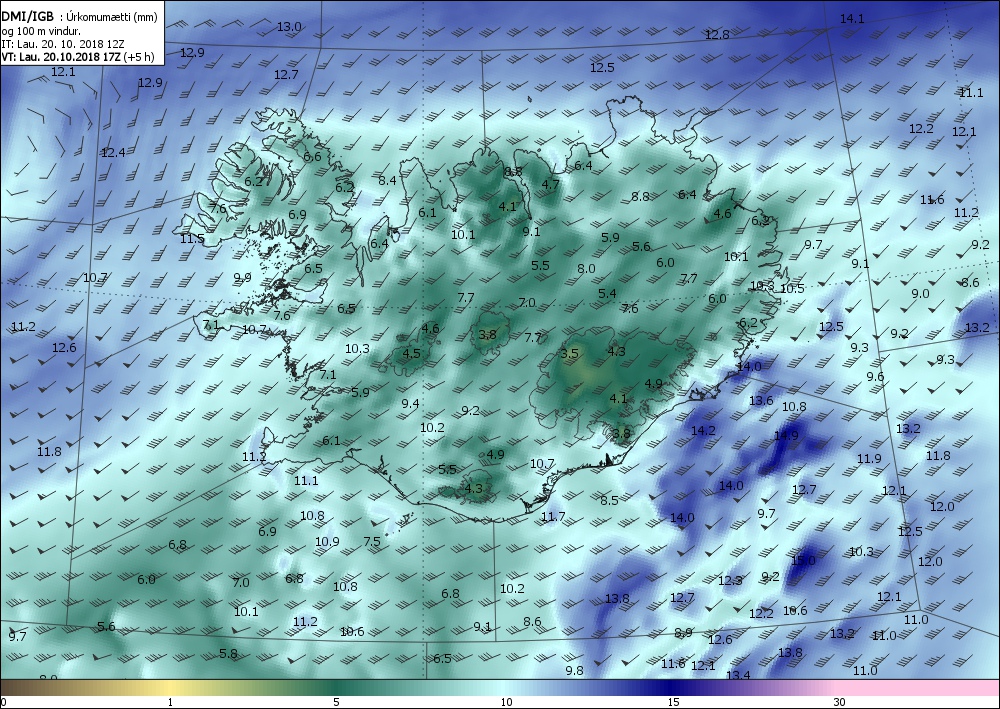The image size is (1000, 709).
Task: Click the 'og 100 m vindur.' legend line
Action: click(41, 31)
